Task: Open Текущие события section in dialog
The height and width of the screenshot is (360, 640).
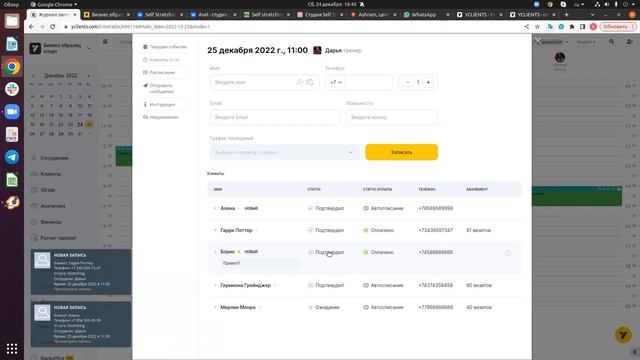Action: 165,47
